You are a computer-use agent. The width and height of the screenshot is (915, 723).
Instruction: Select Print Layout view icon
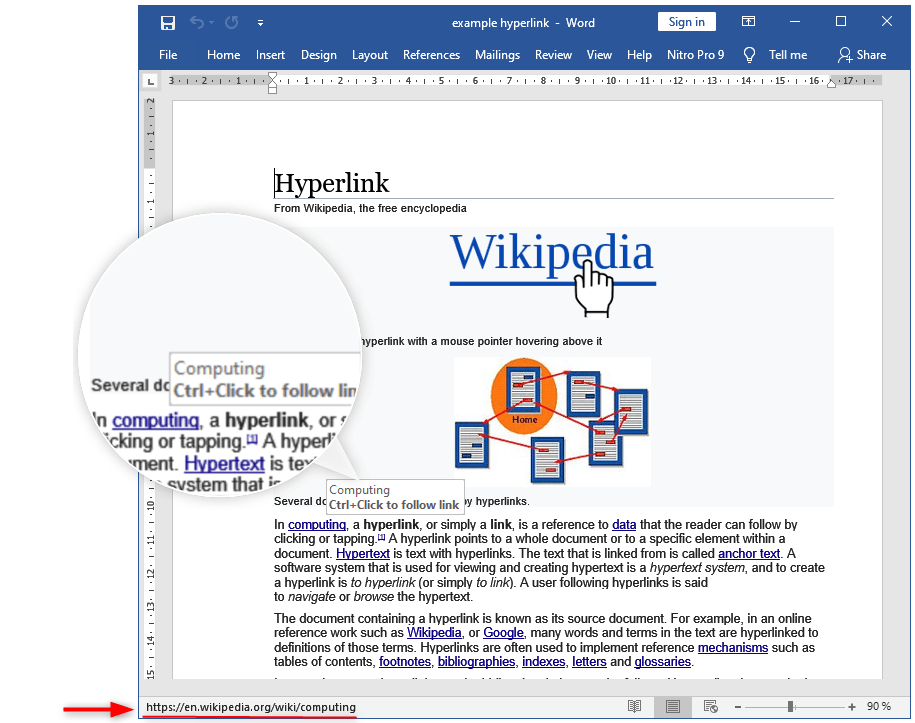(x=672, y=707)
